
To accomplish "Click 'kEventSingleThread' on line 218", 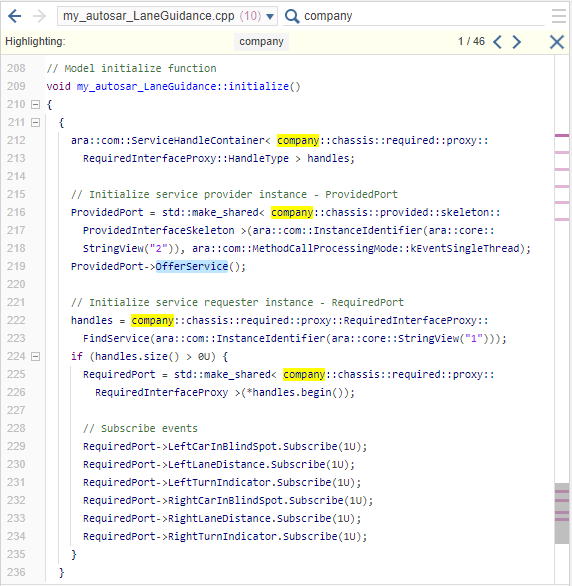I will click(464, 248).
